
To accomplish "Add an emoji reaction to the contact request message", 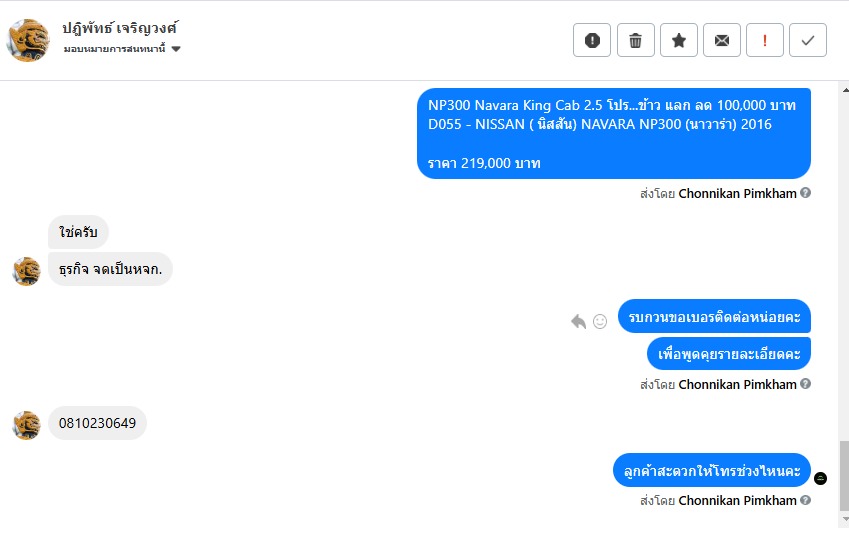I will (x=600, y=321).
